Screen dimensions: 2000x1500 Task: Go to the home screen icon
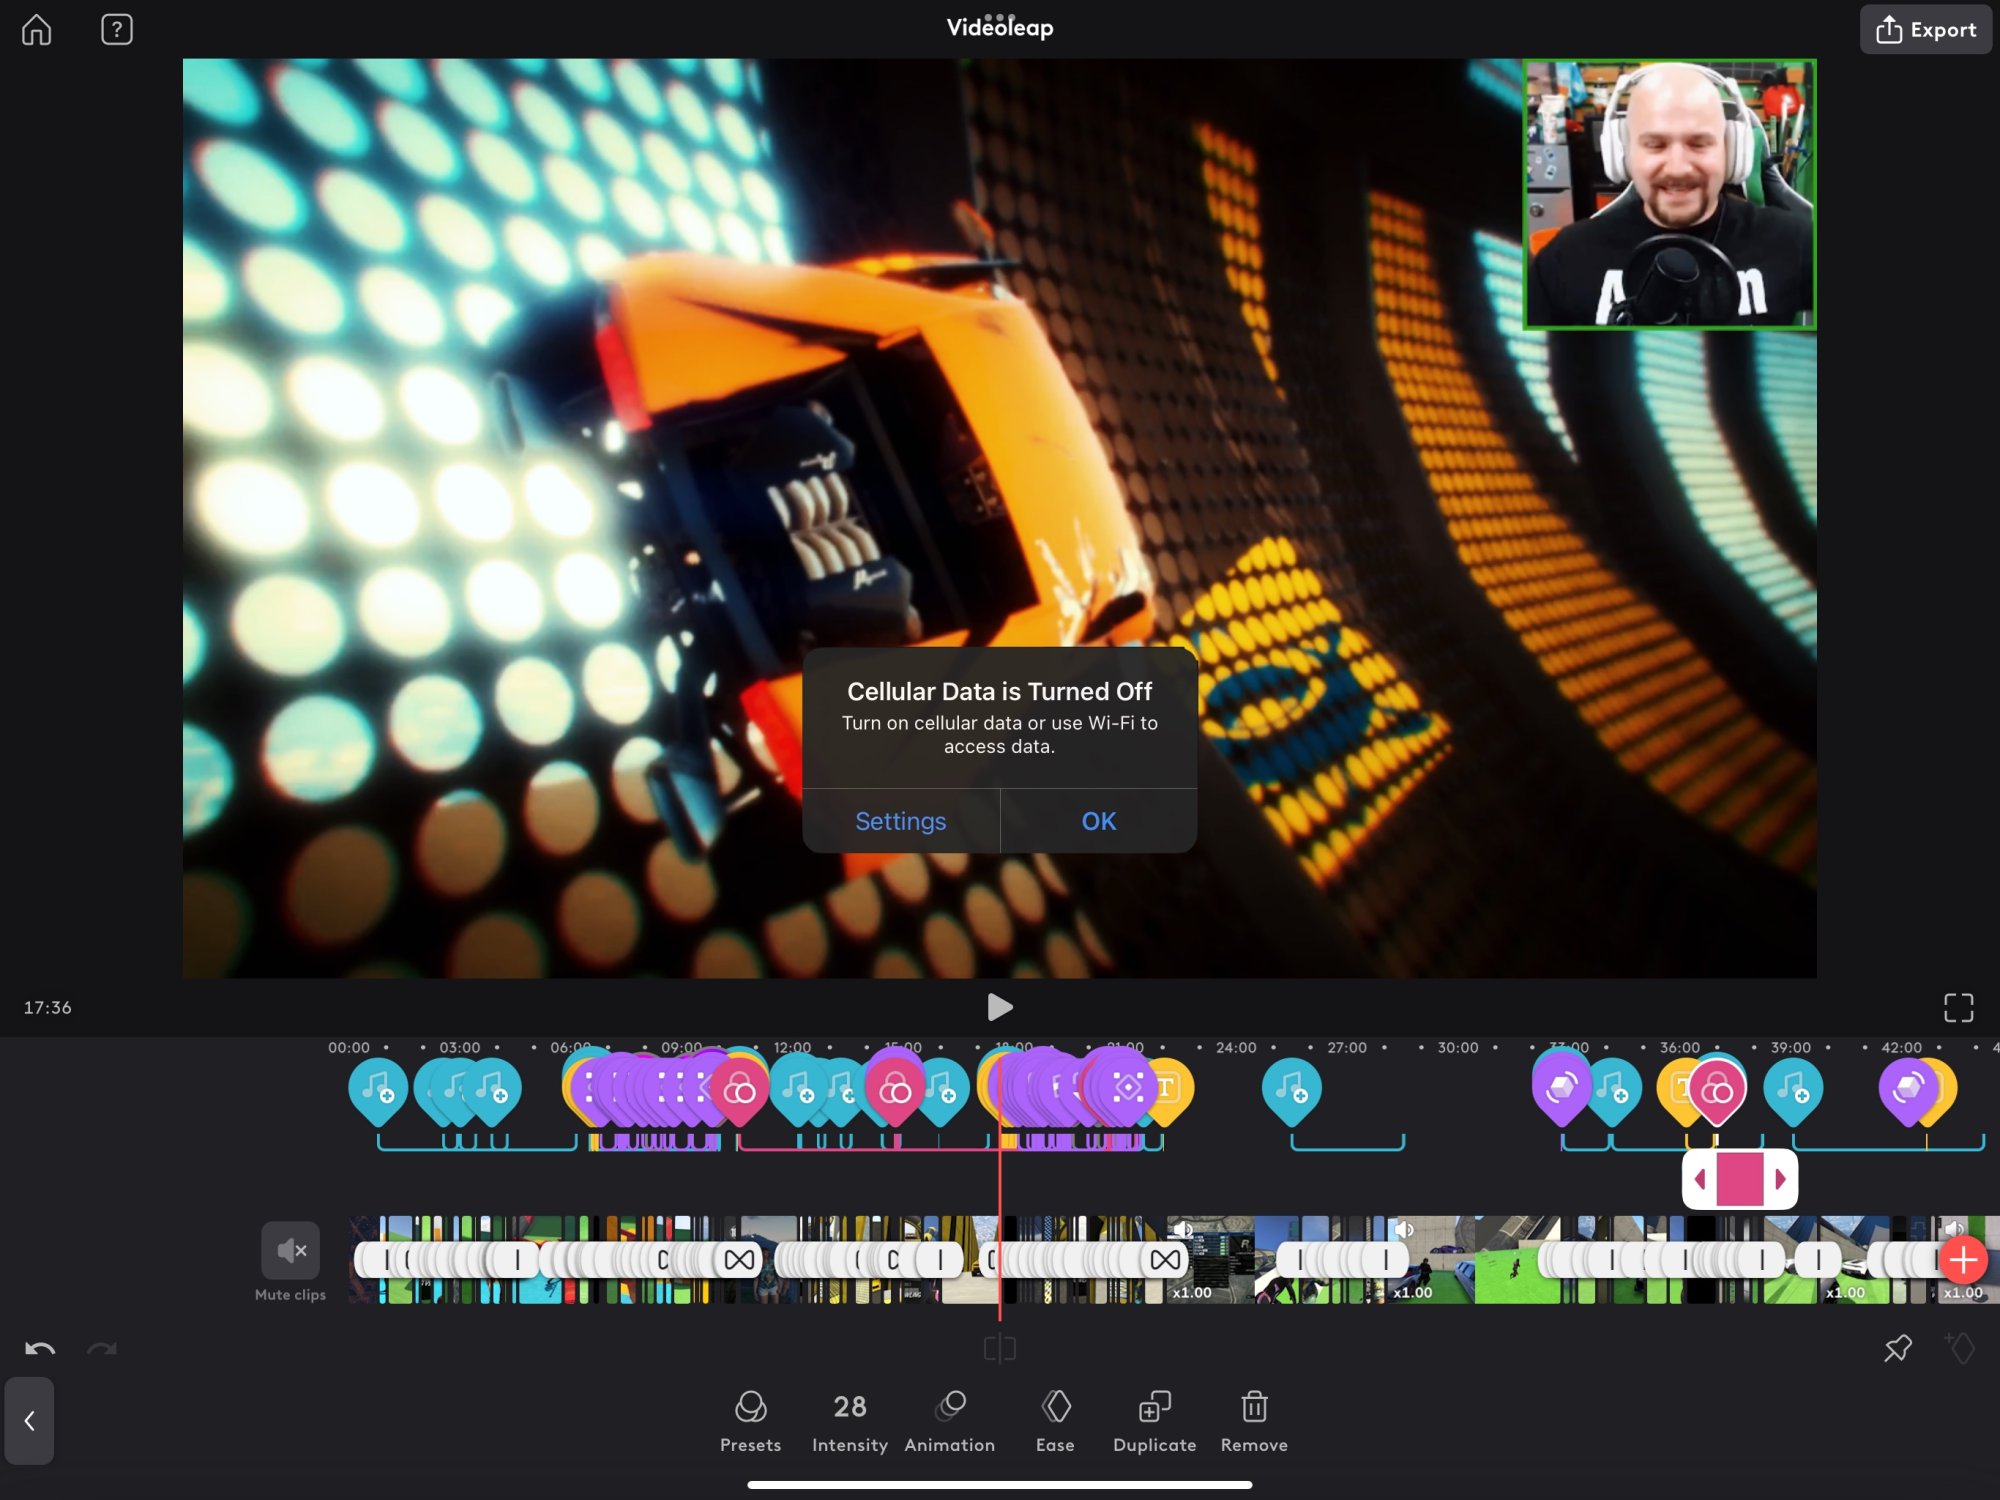(x=37, y=30)
